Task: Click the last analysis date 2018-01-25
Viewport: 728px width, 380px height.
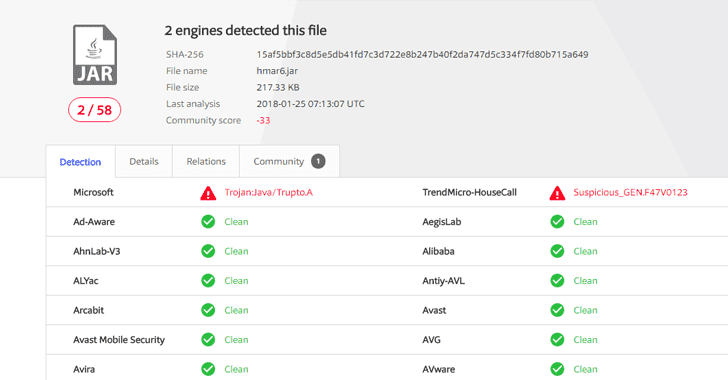Action: click(310, 104)
